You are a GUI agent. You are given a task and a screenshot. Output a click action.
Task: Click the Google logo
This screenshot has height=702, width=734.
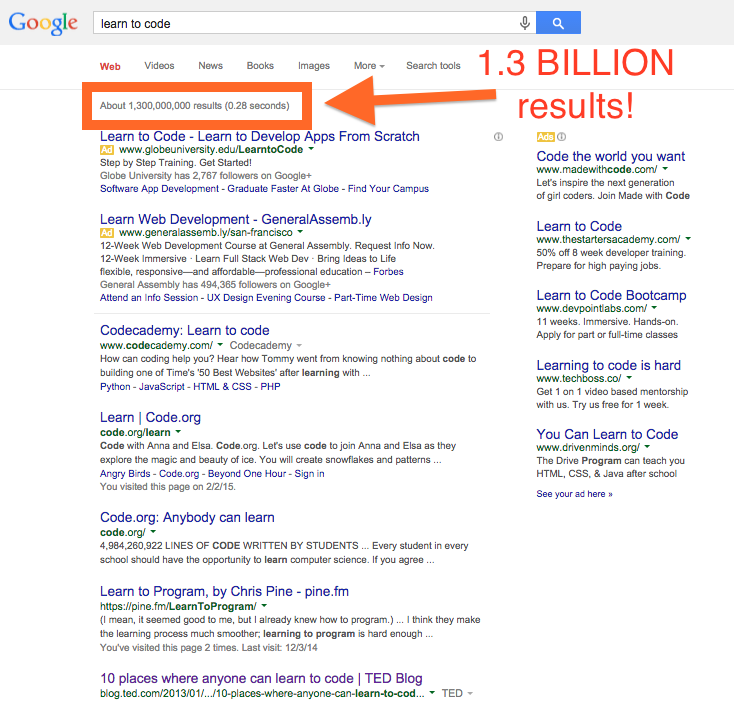coord(43,23)
